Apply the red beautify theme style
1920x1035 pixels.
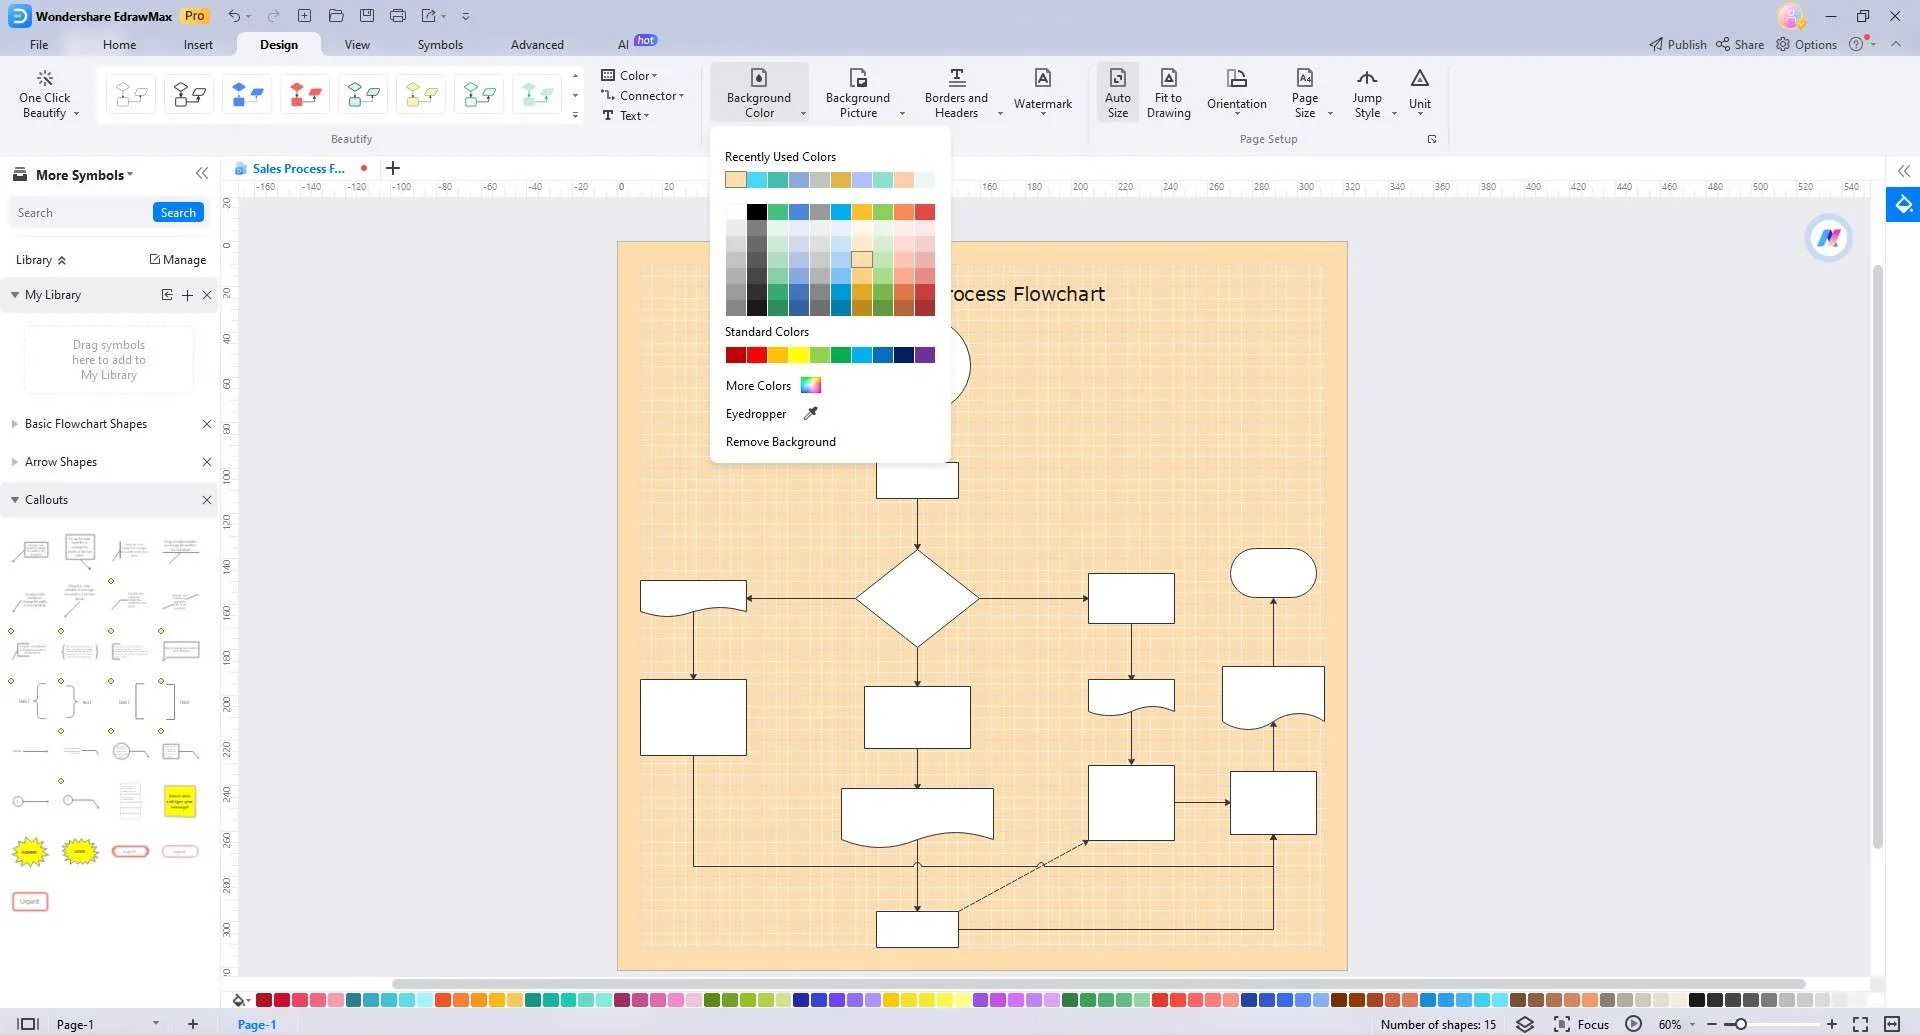point(305,95)
